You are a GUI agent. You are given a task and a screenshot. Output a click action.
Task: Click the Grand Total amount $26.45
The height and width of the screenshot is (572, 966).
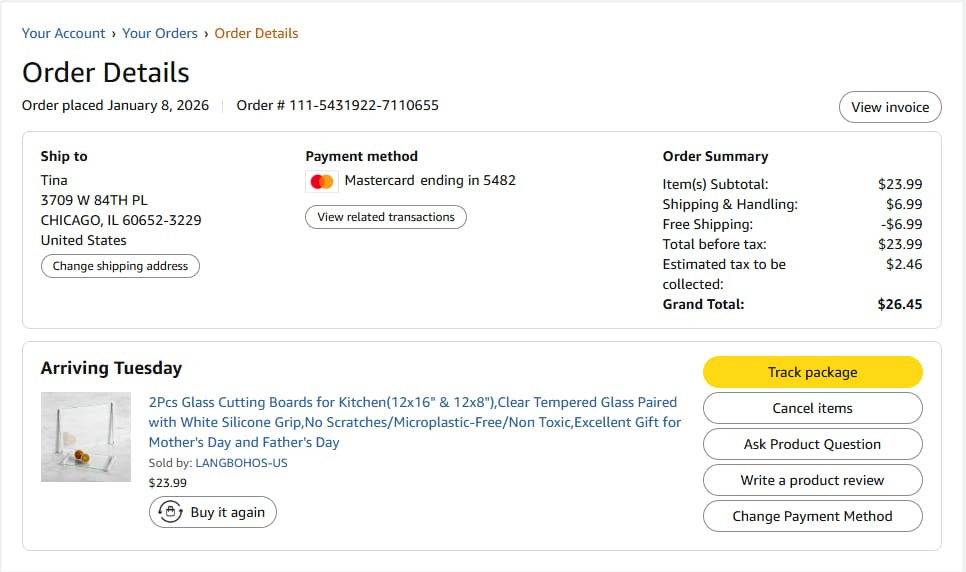coord(899,304)
